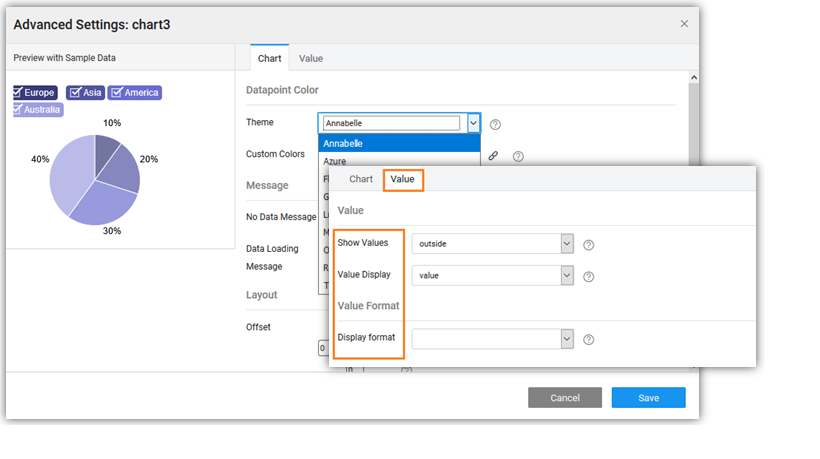The height and width of the screenshot is (459, 820).
Task: Expand the Theme dropdown arrow
Action: tap(473, 123)
